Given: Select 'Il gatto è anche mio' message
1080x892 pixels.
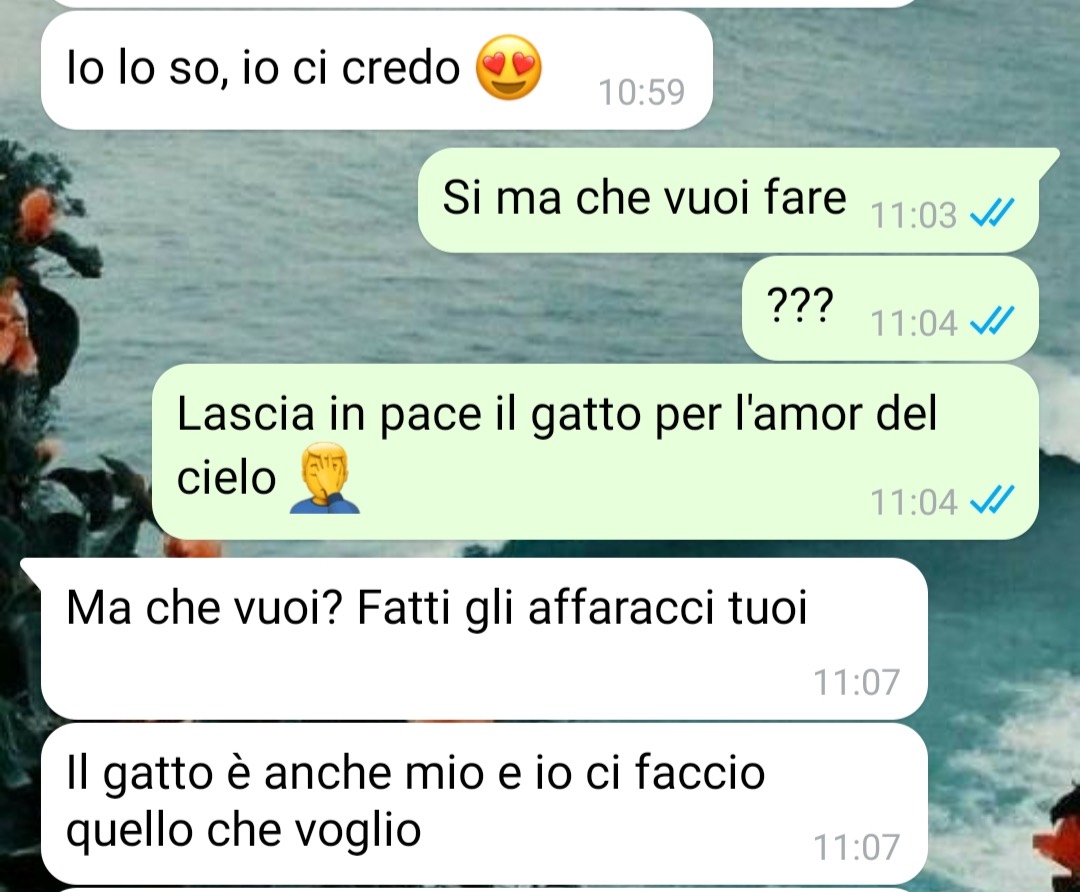Looking at the screenshot, I should click(484, 804).
